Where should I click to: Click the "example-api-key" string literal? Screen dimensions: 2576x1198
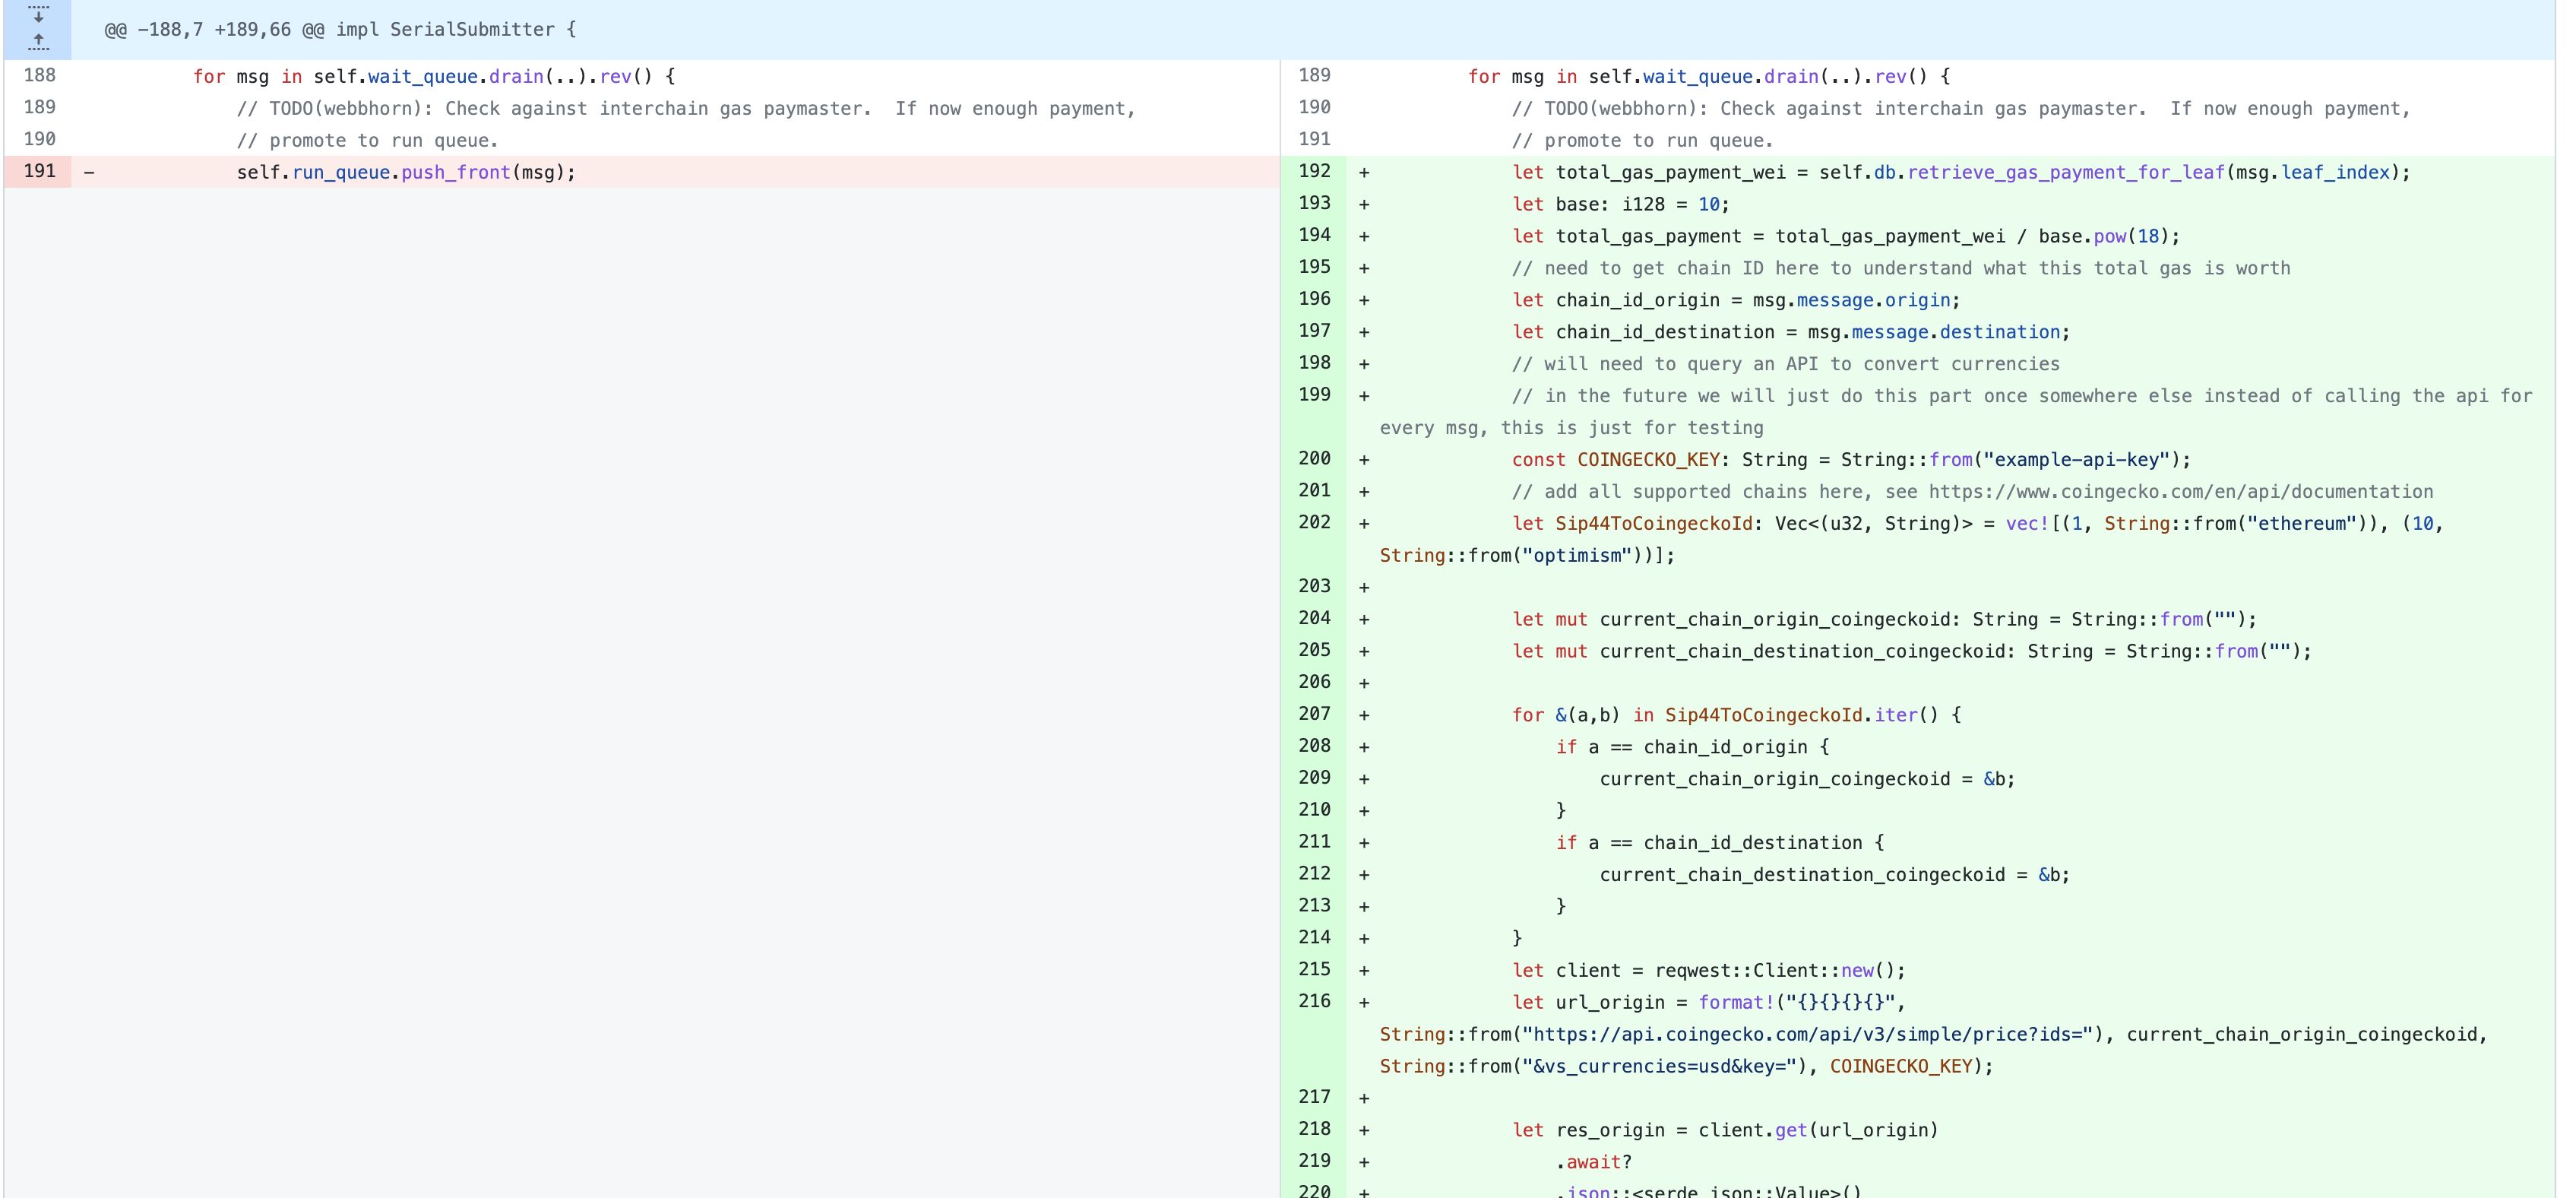point(2077,460)
